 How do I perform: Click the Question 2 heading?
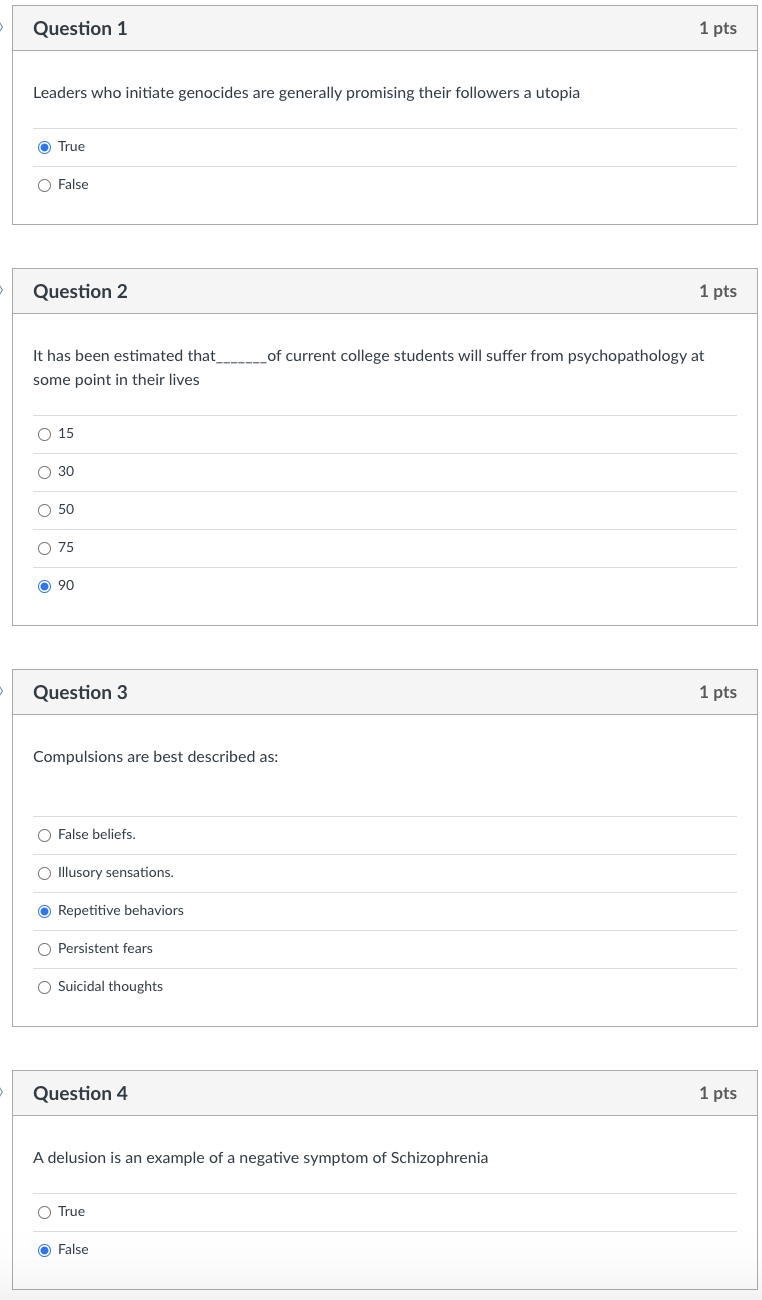(80, 292)
